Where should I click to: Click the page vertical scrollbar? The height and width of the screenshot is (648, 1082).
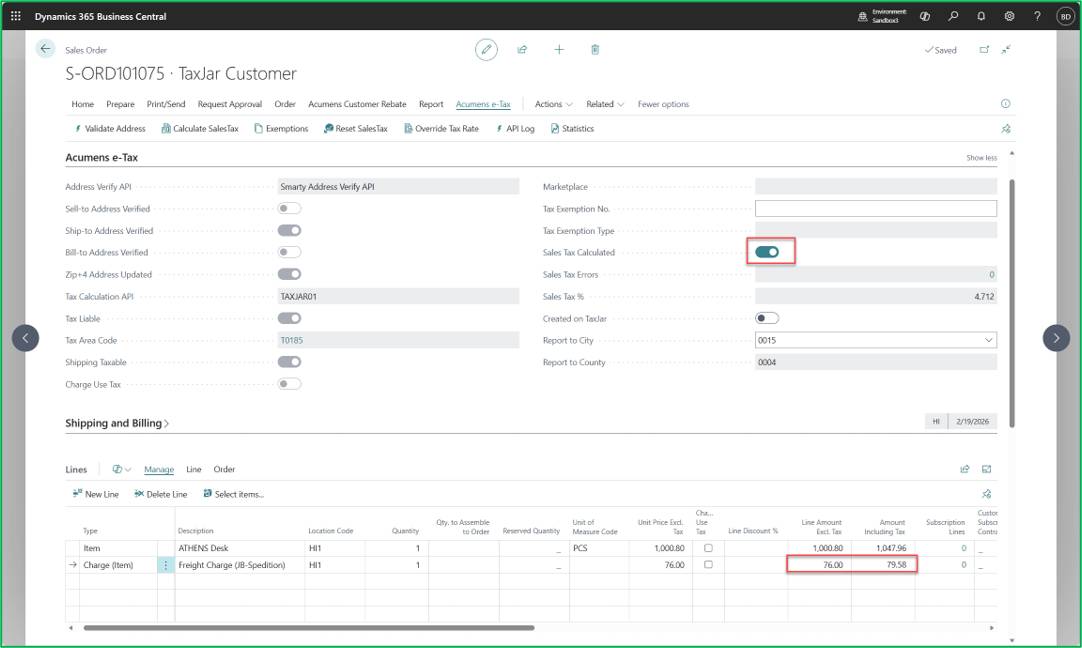pyautogui.click(x=1012, y=304)
